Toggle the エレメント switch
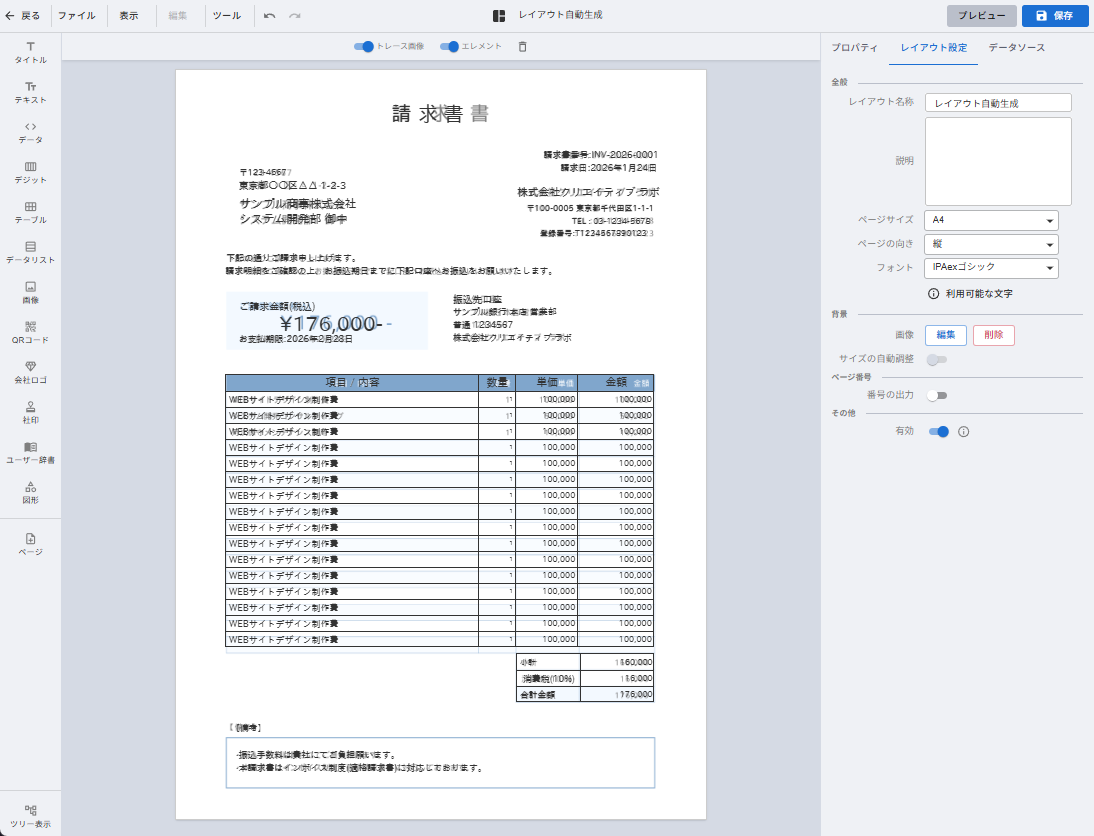The image size is (1094, 836). click(450, 46)
